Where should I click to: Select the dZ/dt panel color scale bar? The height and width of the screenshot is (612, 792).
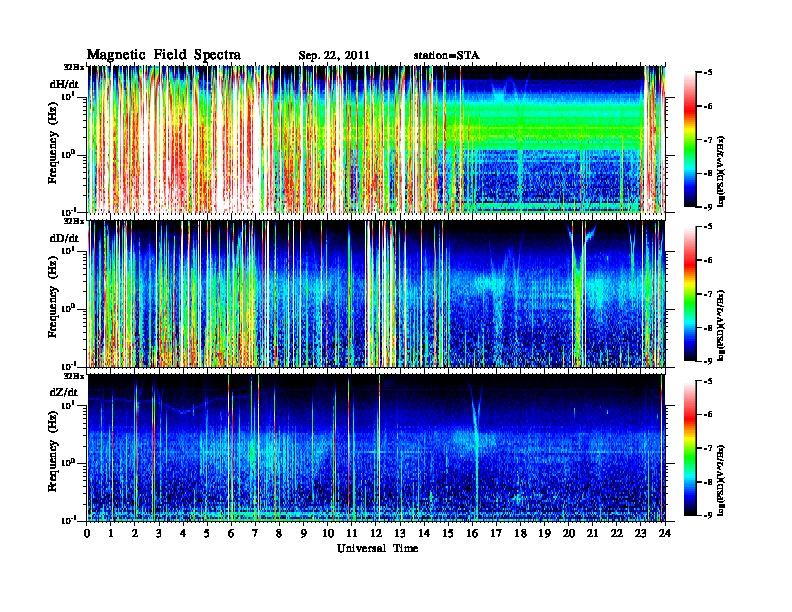pos(690,448)
